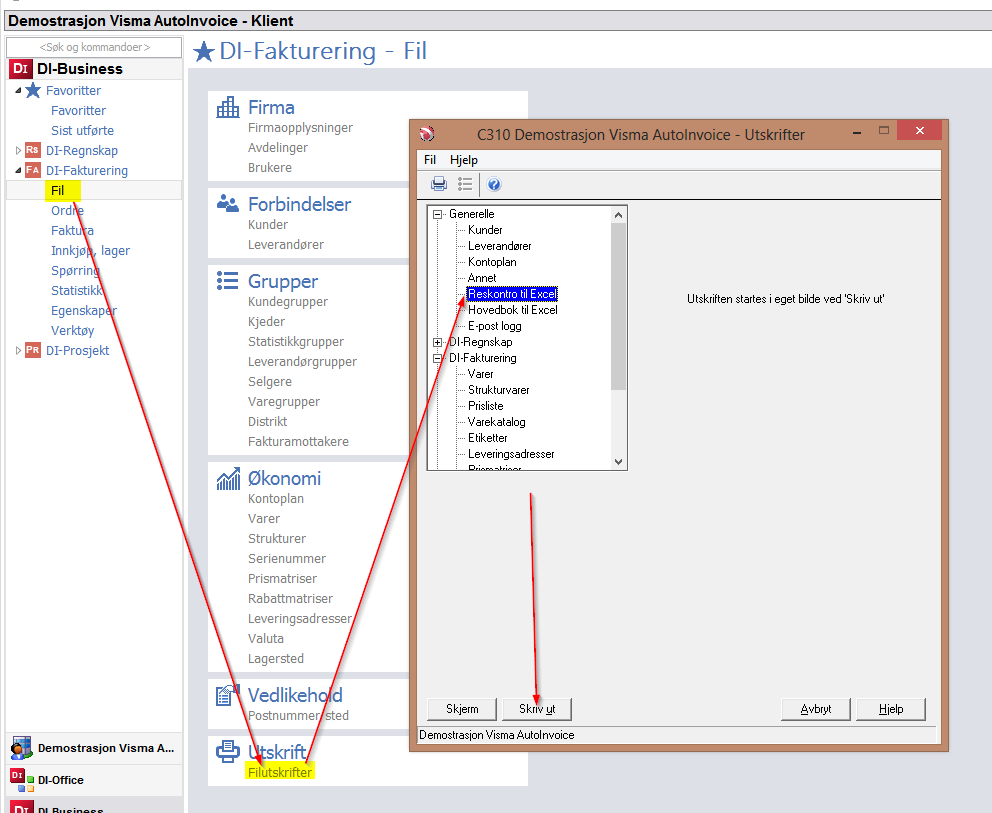Click the Økonomi chart icon
This screenshot has height=813, width=992.
228,478
